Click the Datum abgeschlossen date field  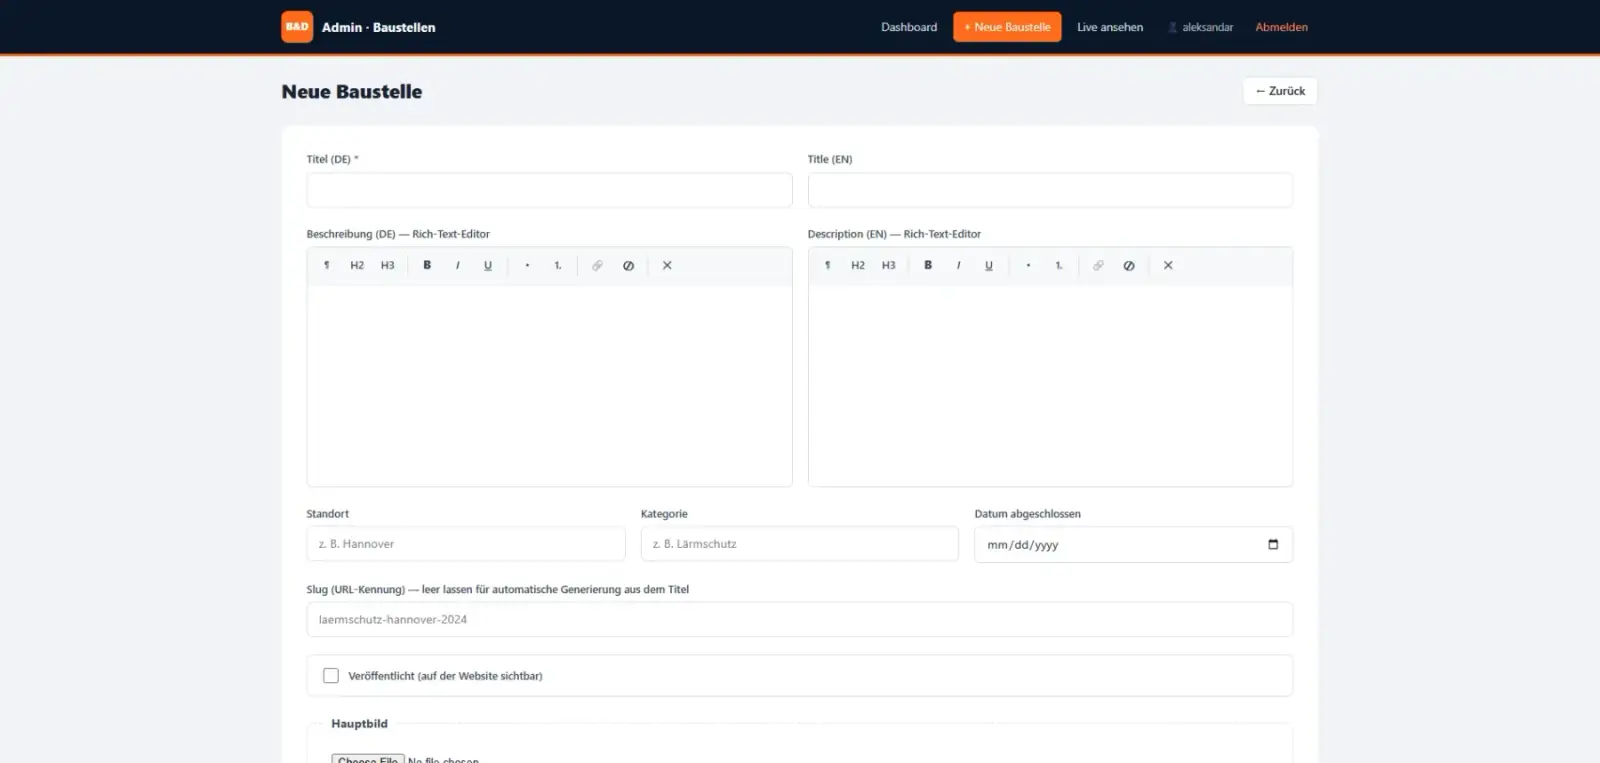[x=1133, y=545]
